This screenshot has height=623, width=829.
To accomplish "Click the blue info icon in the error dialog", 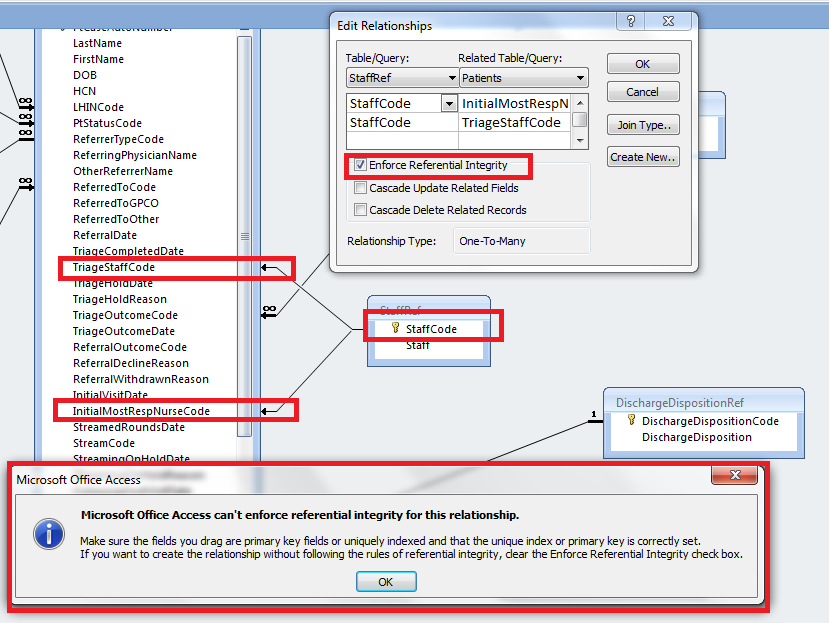I will [x=49, y=534].
